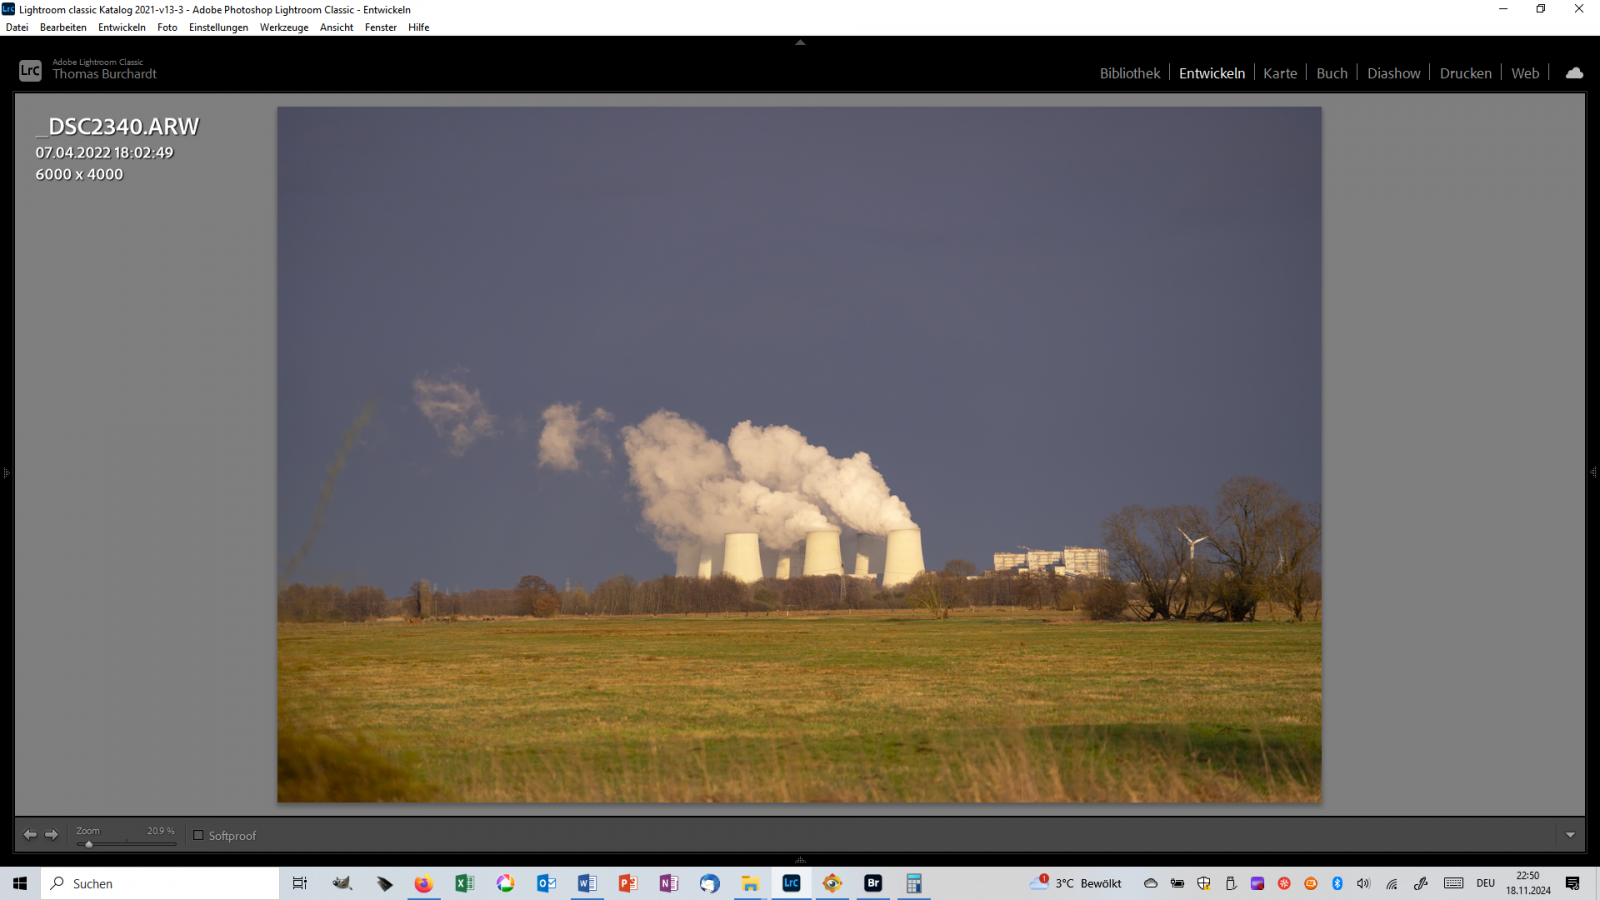The width and height of the screenshot is (1600, 900).
Task: Switch to the Drucken module
Action: click(x=1465, y=73)
